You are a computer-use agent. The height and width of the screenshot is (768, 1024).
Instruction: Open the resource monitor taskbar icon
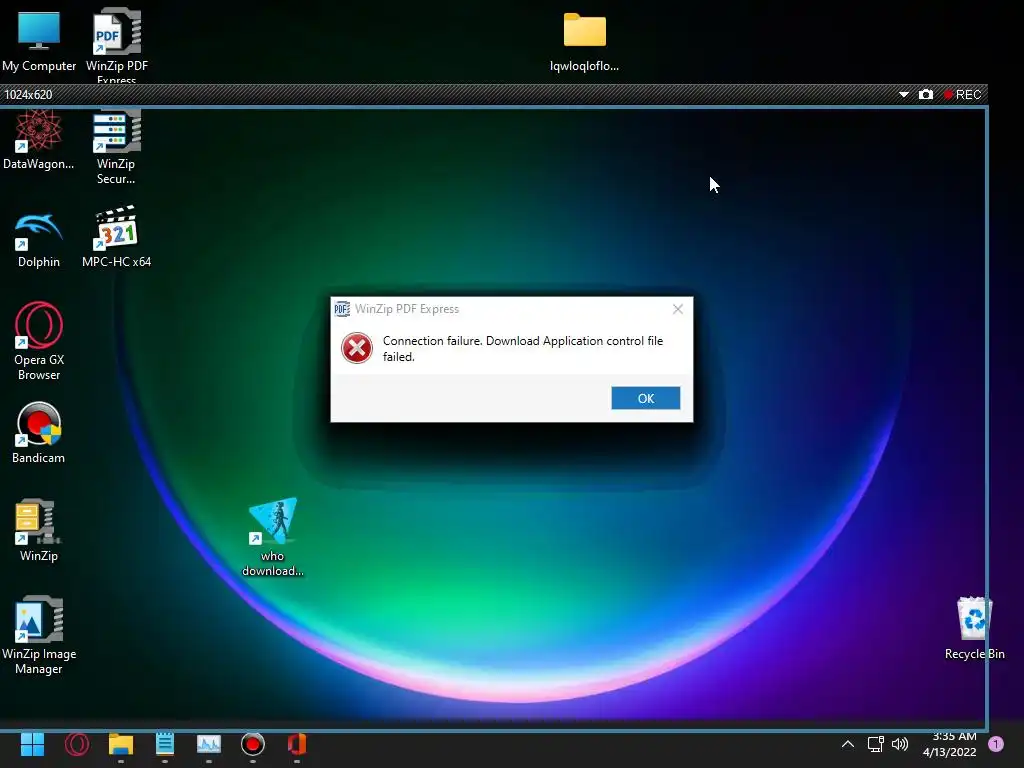209,744
